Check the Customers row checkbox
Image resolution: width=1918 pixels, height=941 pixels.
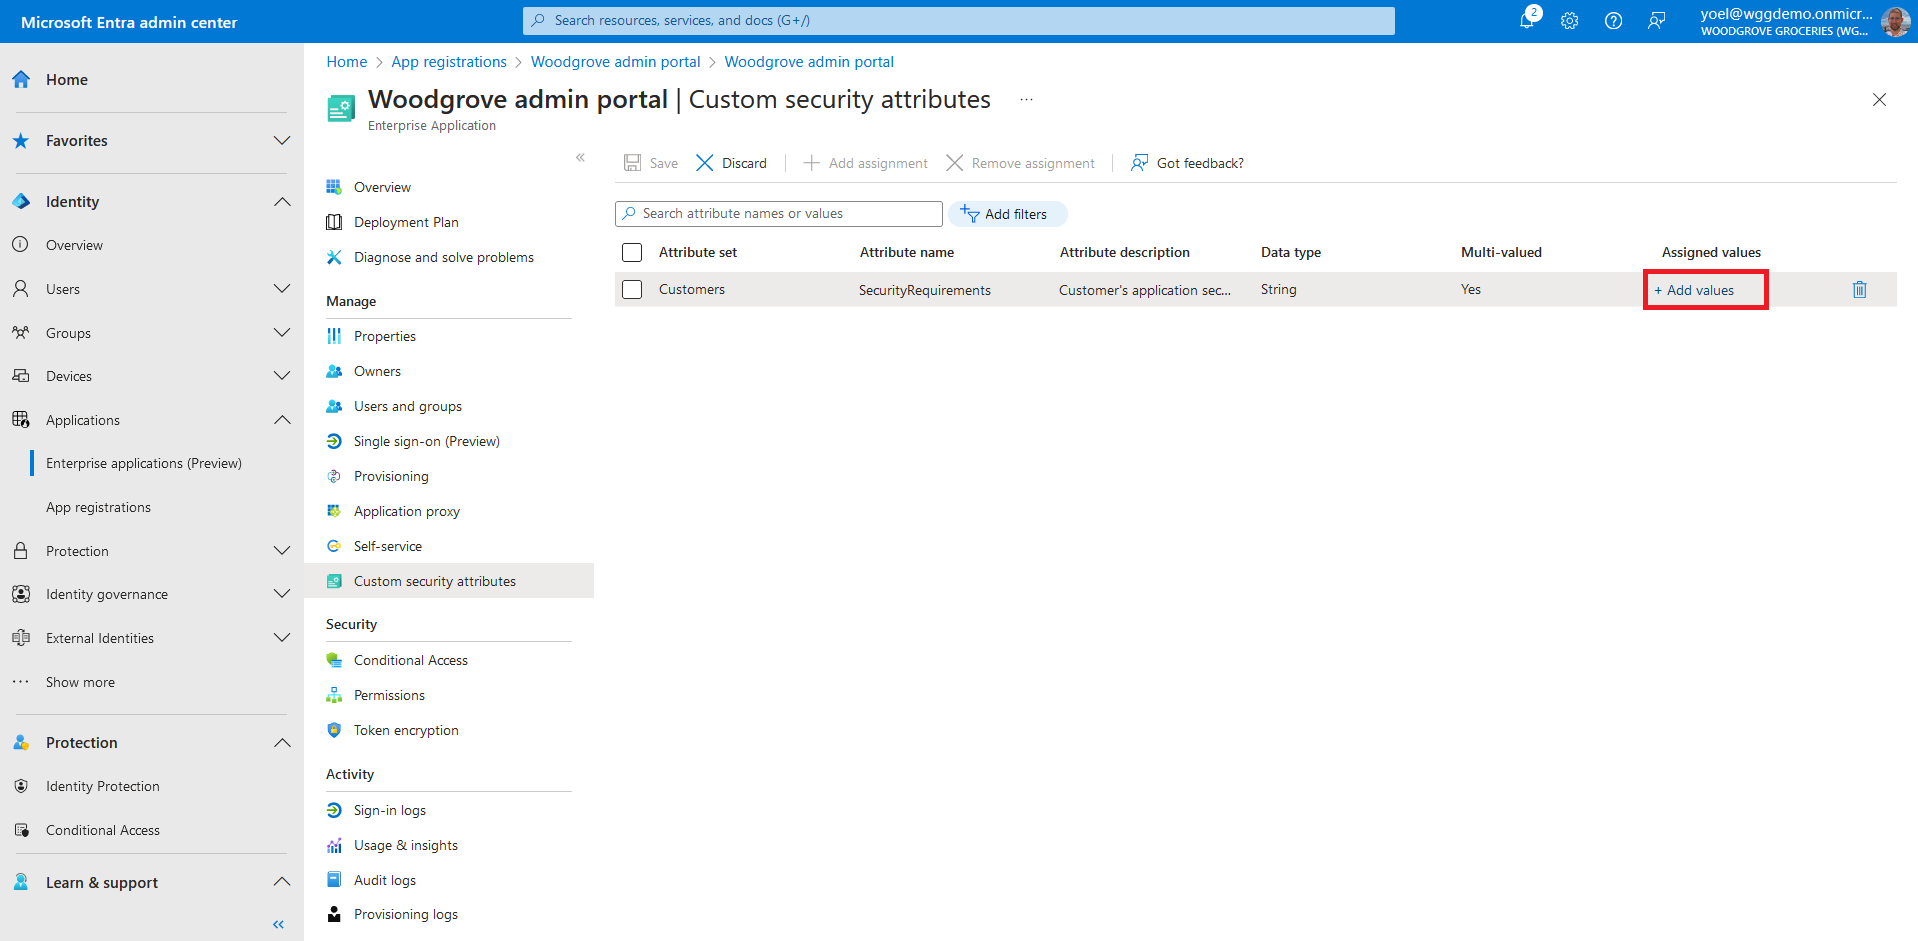pos(632,290)
